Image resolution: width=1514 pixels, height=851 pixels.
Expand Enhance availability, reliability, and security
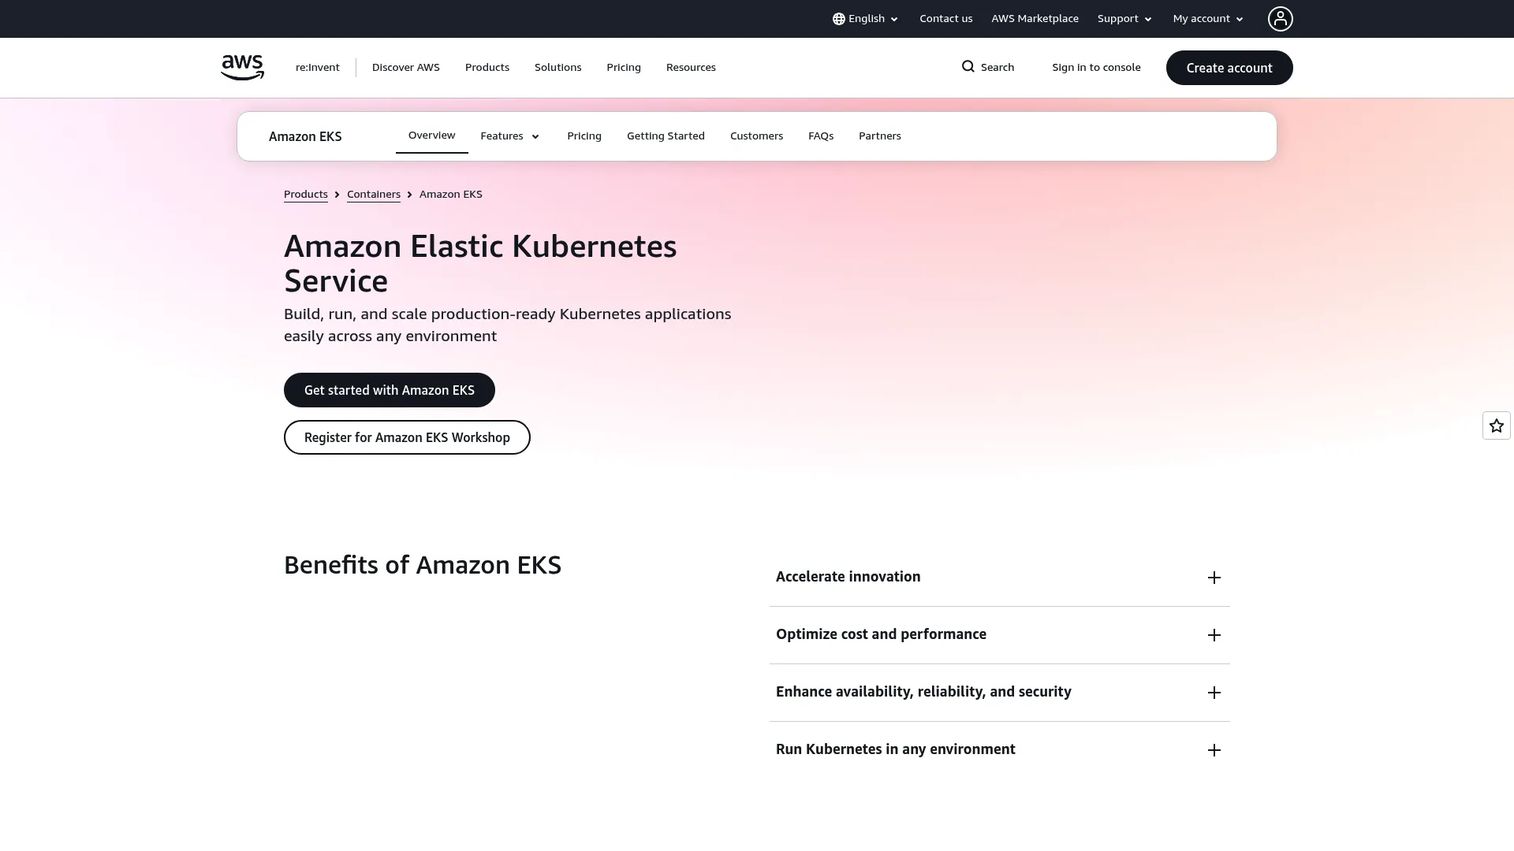[x=999, y=692]
